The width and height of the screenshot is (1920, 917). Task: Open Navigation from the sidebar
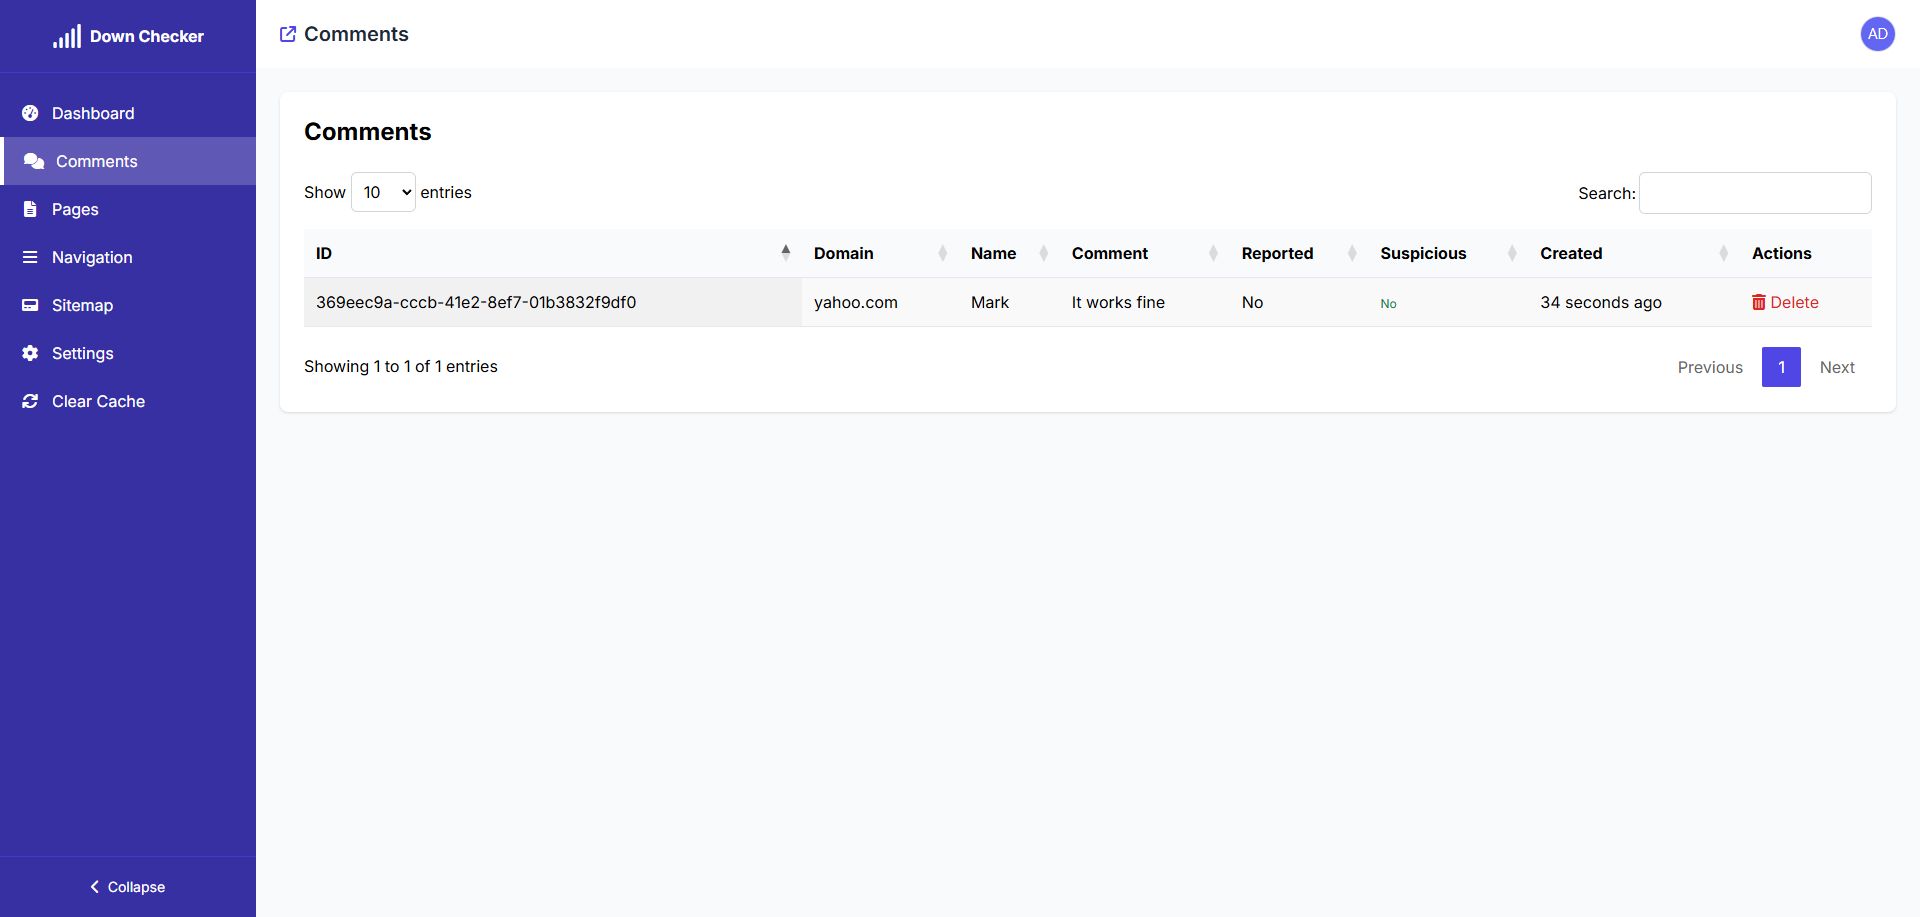coord(128,257)
